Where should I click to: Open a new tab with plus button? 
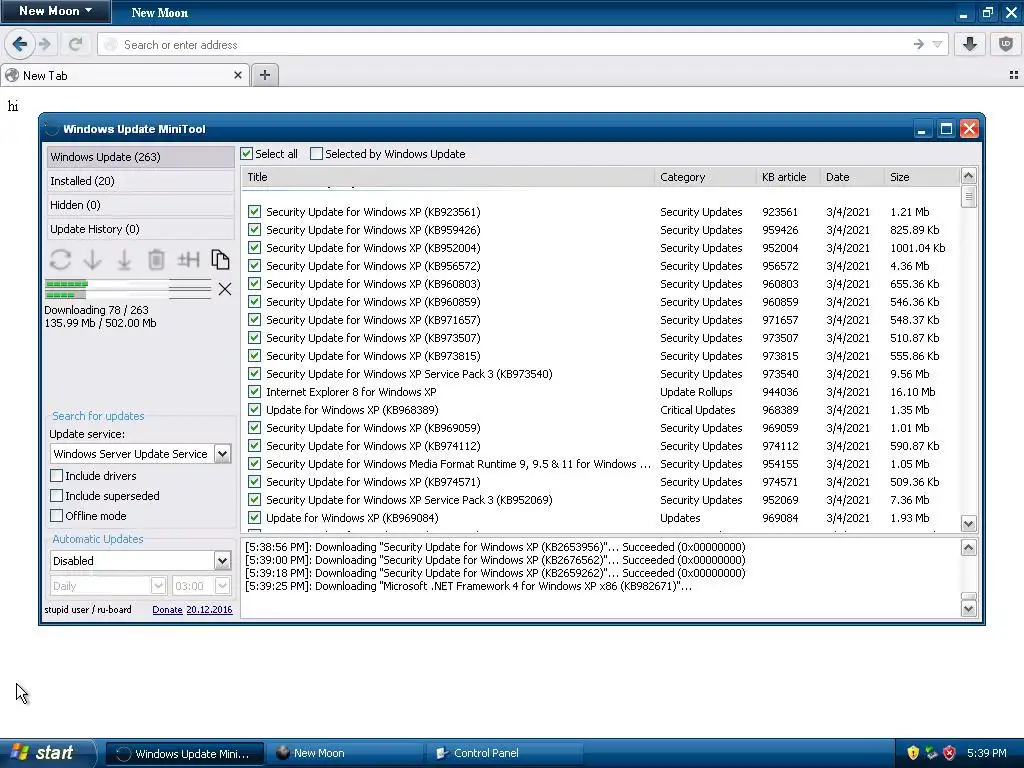[x=264, y=75]
